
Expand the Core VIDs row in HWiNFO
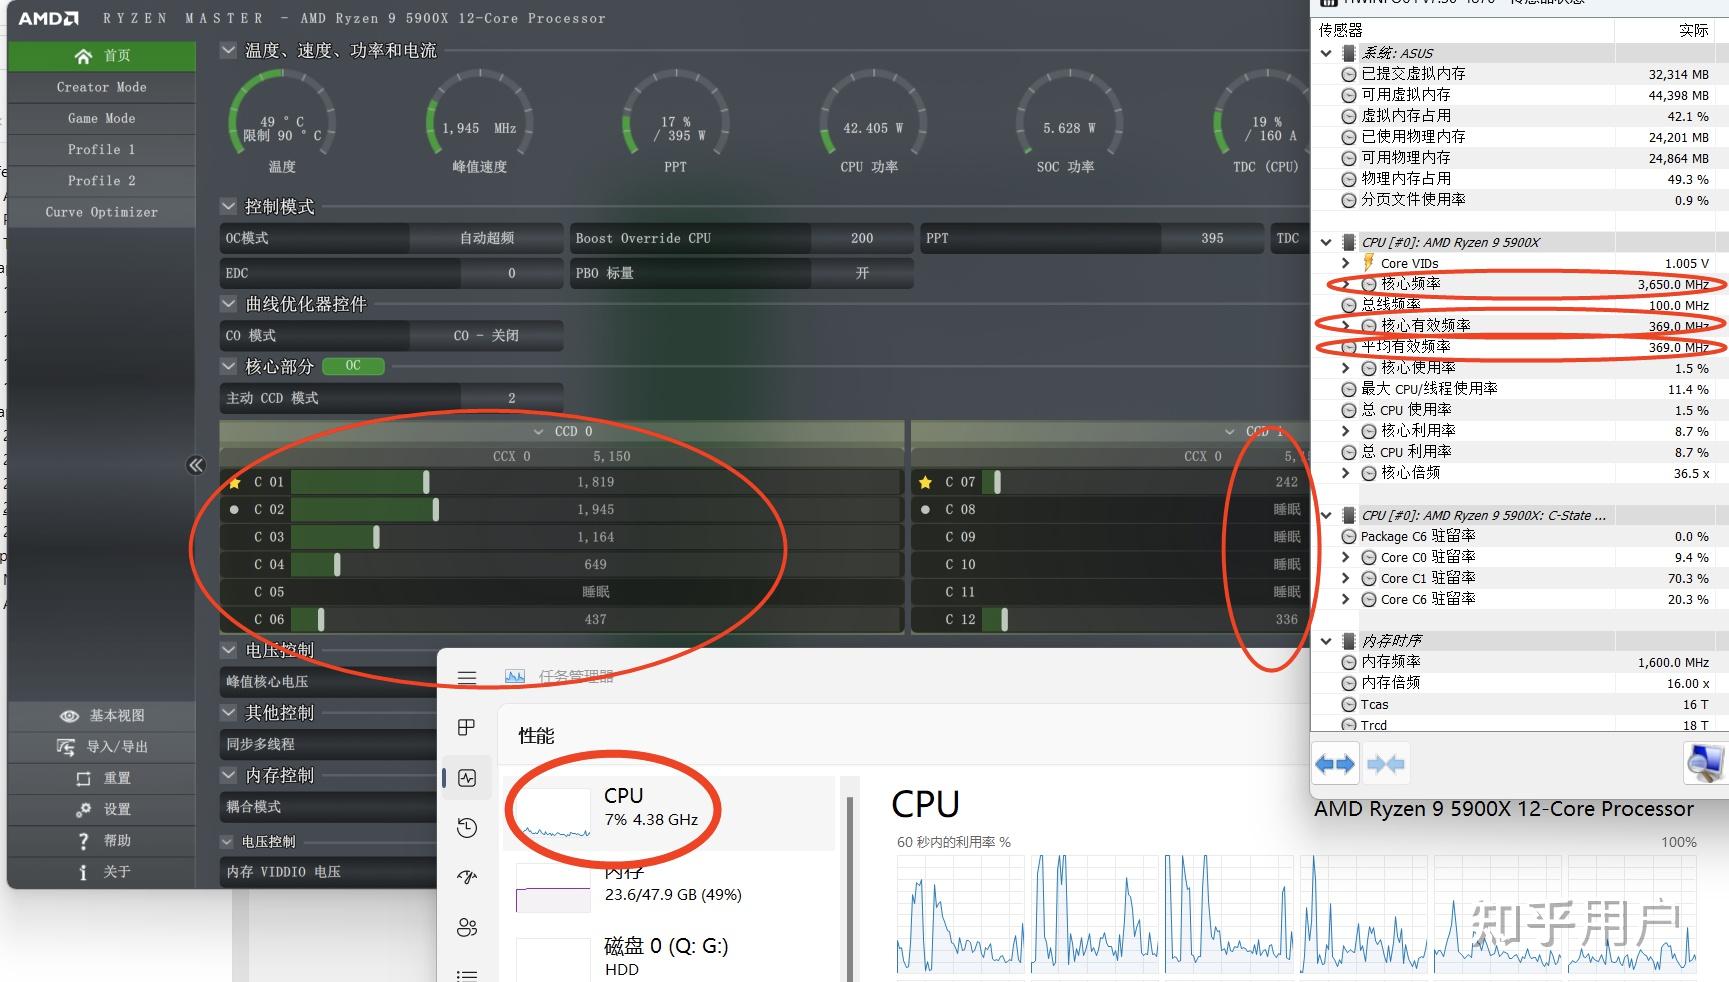tap(1346, 263)
